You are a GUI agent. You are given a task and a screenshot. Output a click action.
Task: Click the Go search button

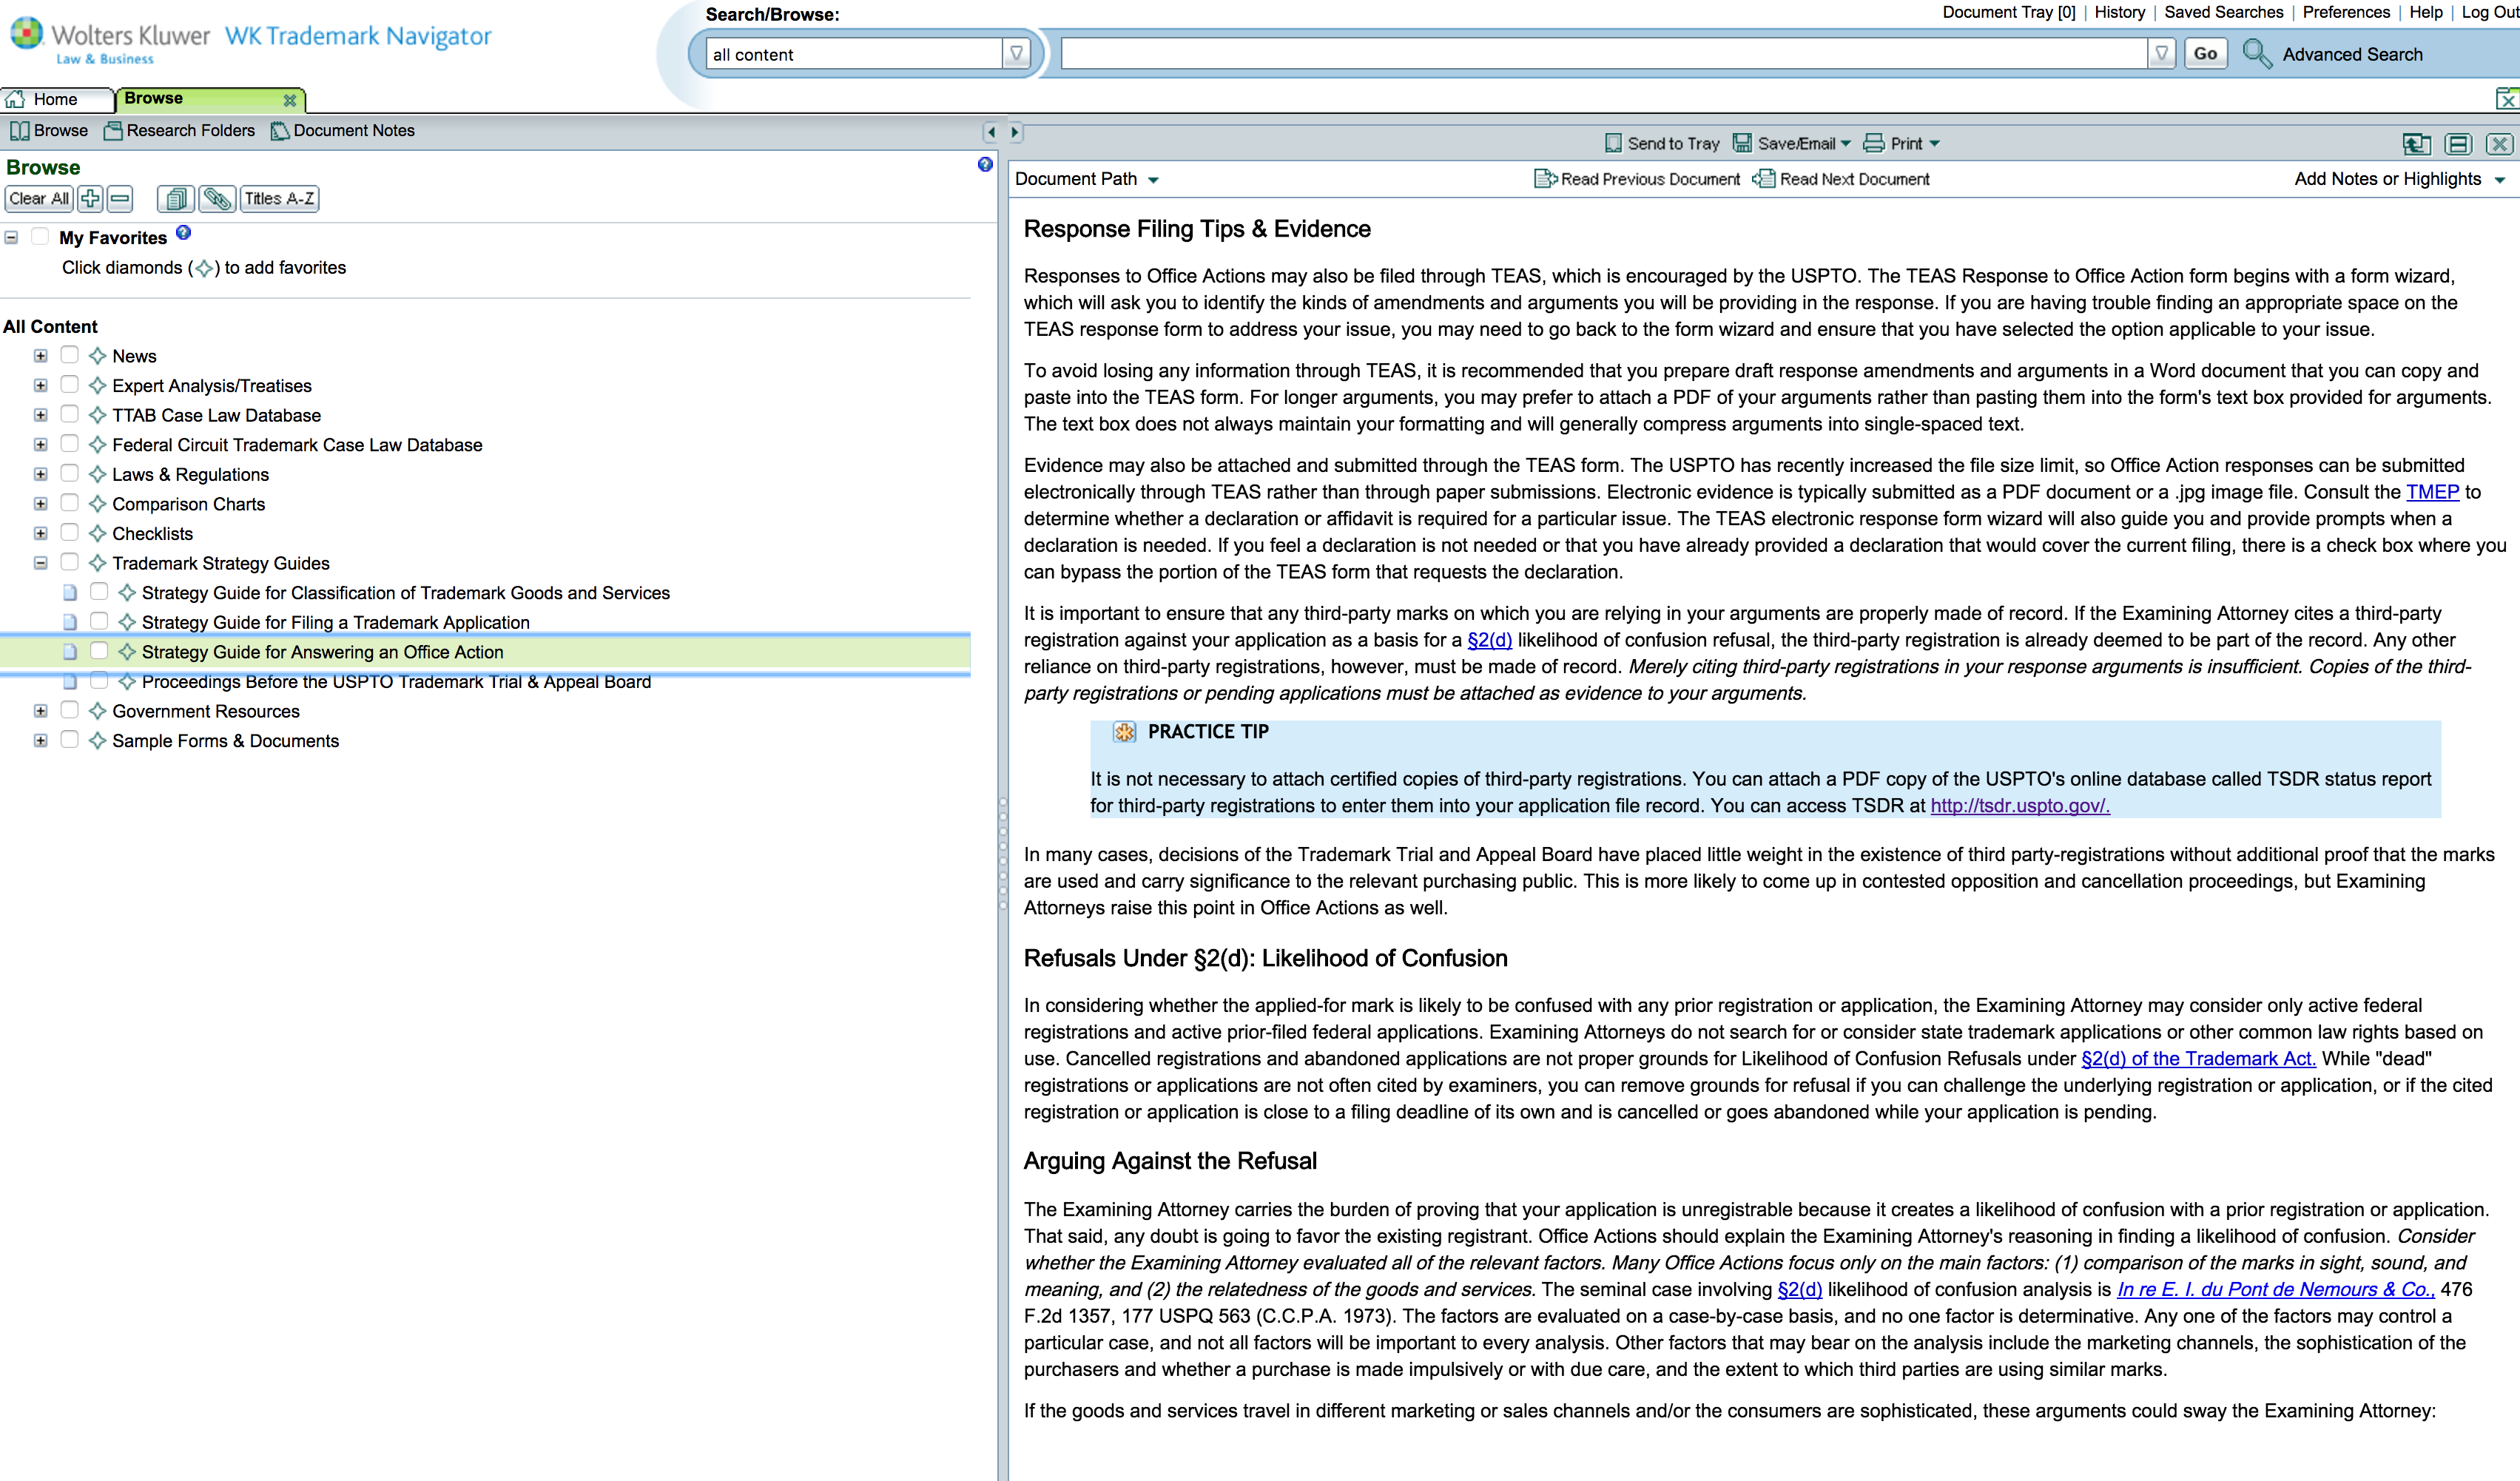(2205, 53)
